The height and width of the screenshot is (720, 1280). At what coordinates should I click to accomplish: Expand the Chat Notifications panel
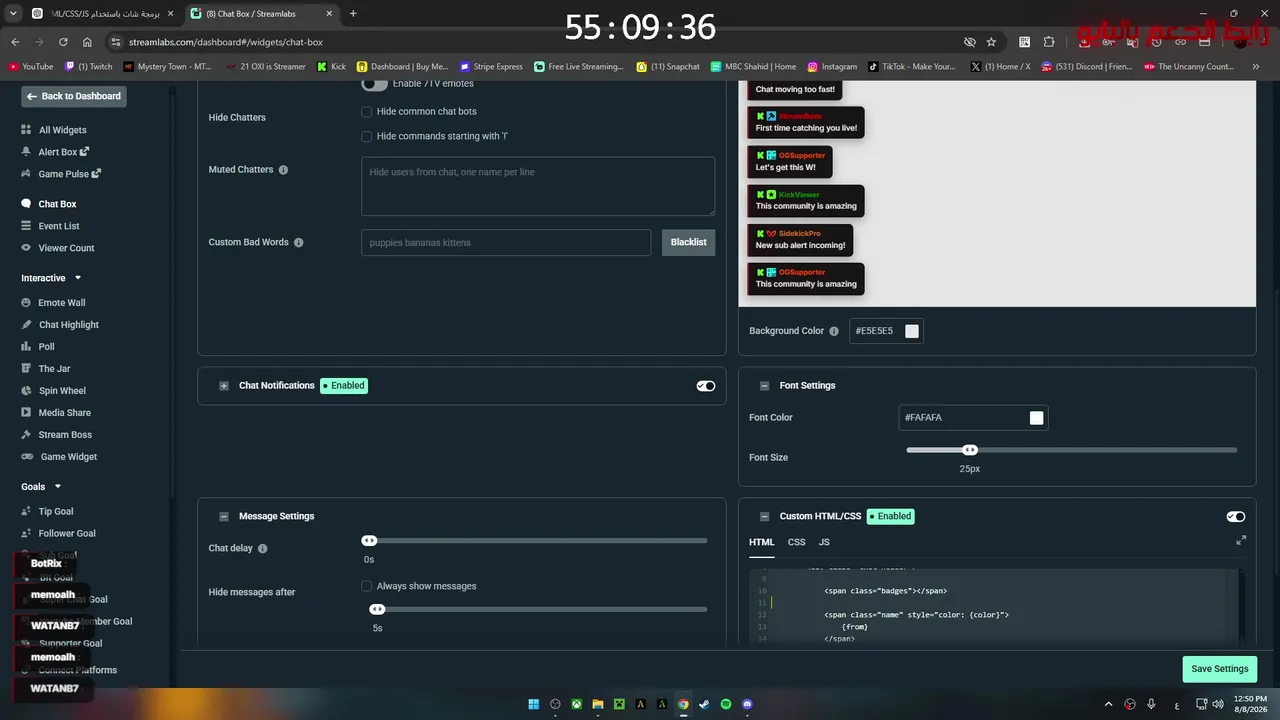click(x=224, y=386)
